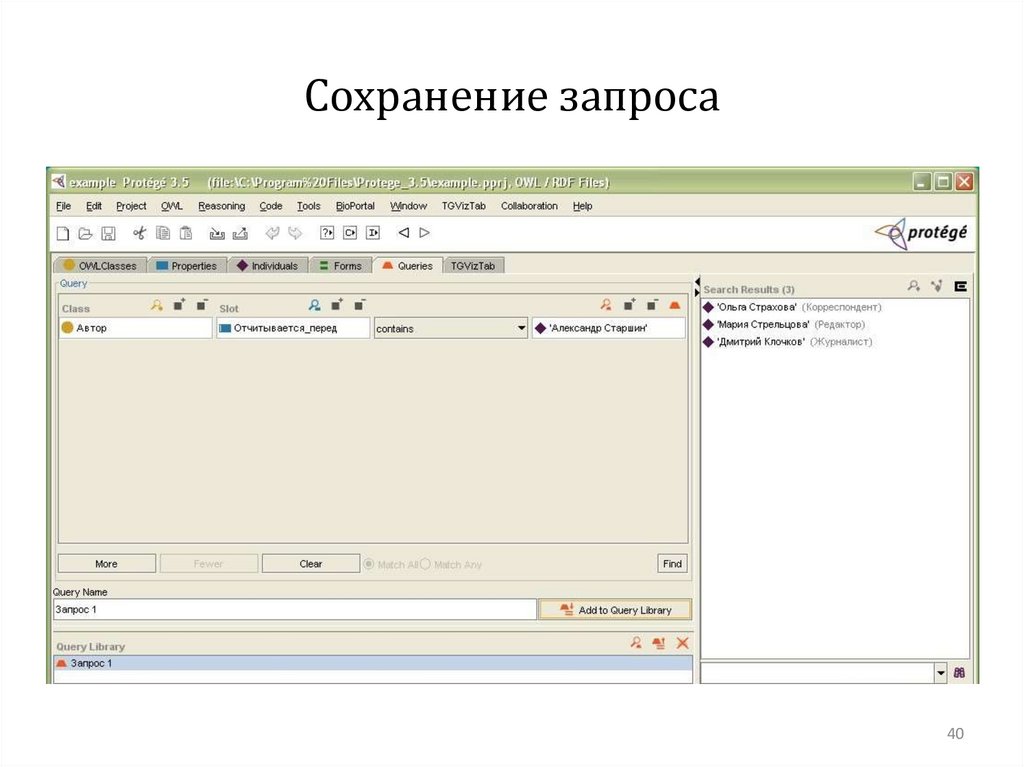Click the black left arrow toolbar icon
1024x767 pixels.
(404, 233)
